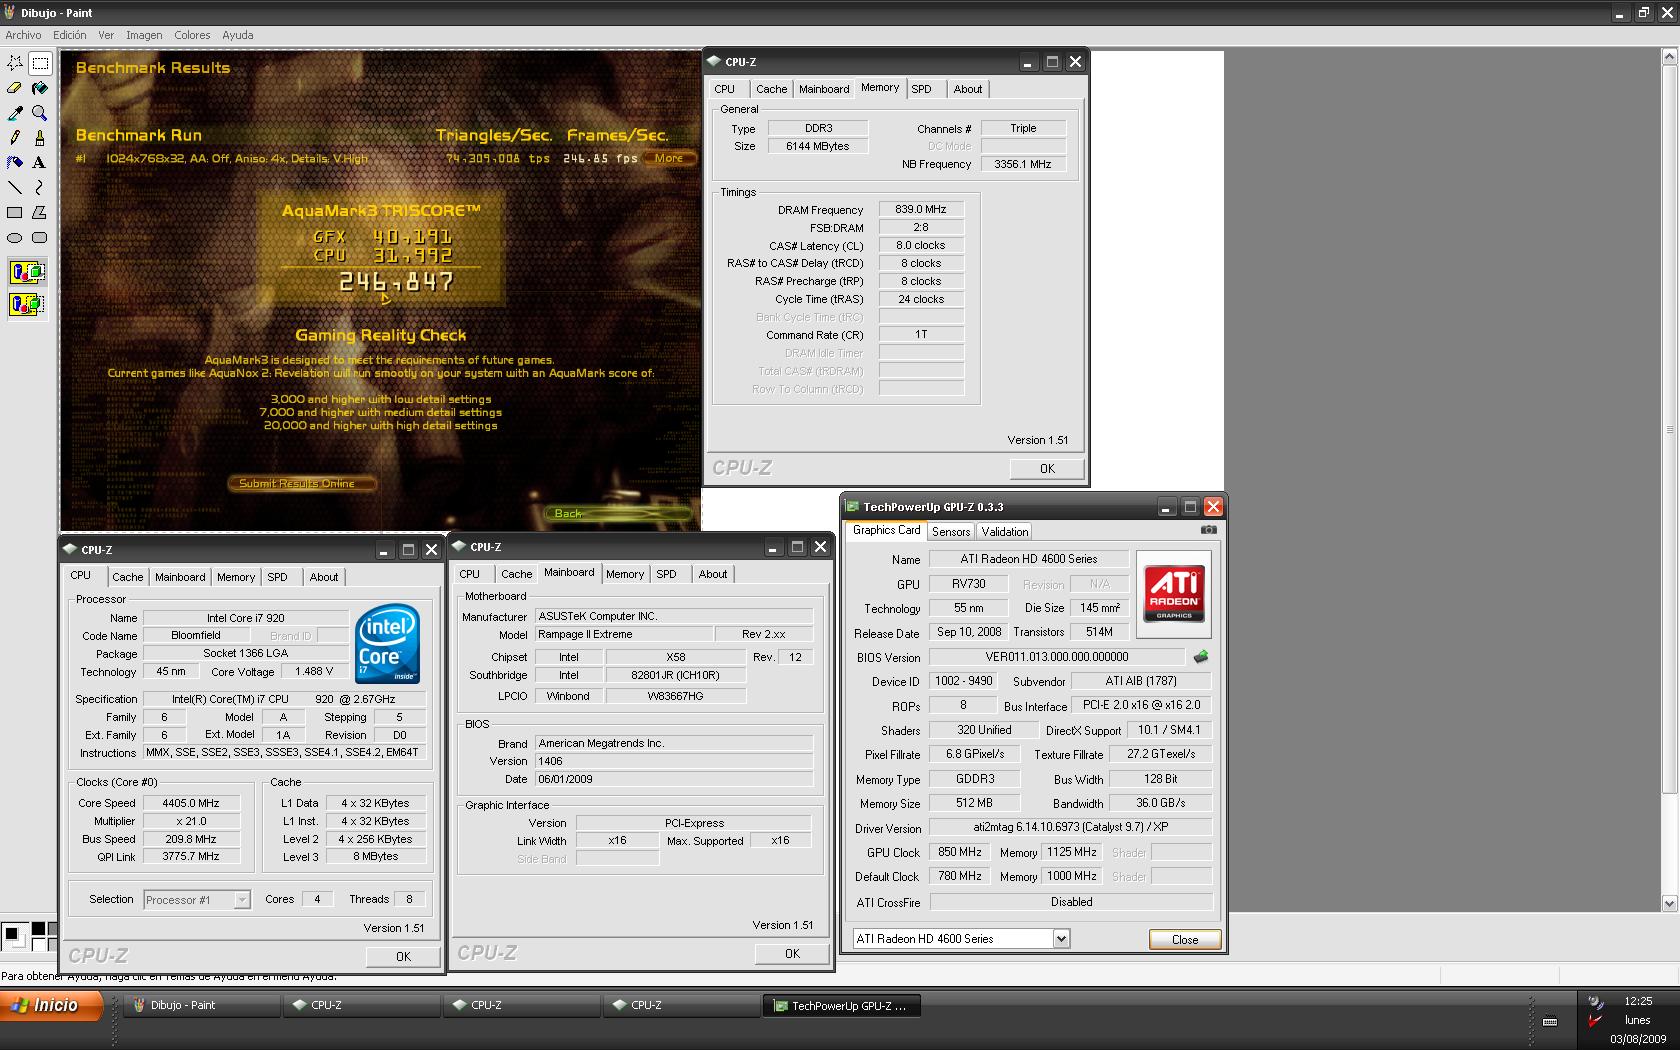Viewport: 1680px width, 1050px height.
Task: Expand GPU-Z graphics card selector dropdown
Action: (x=1062, y=939)
